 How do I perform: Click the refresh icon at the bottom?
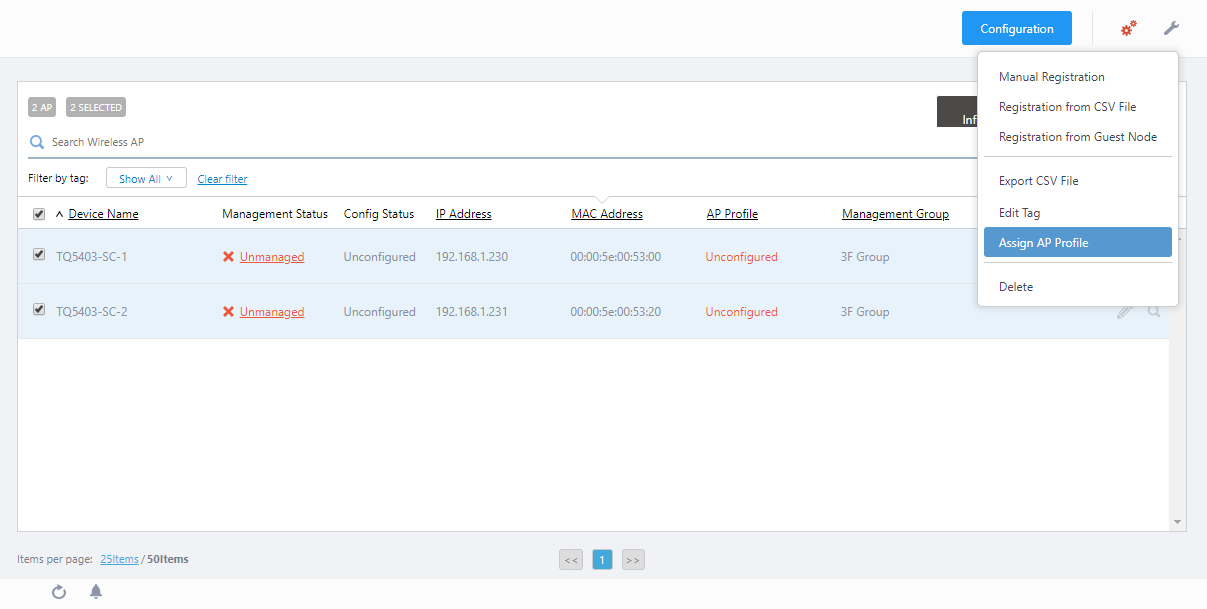pyautogui.click(x=59, y=592)
